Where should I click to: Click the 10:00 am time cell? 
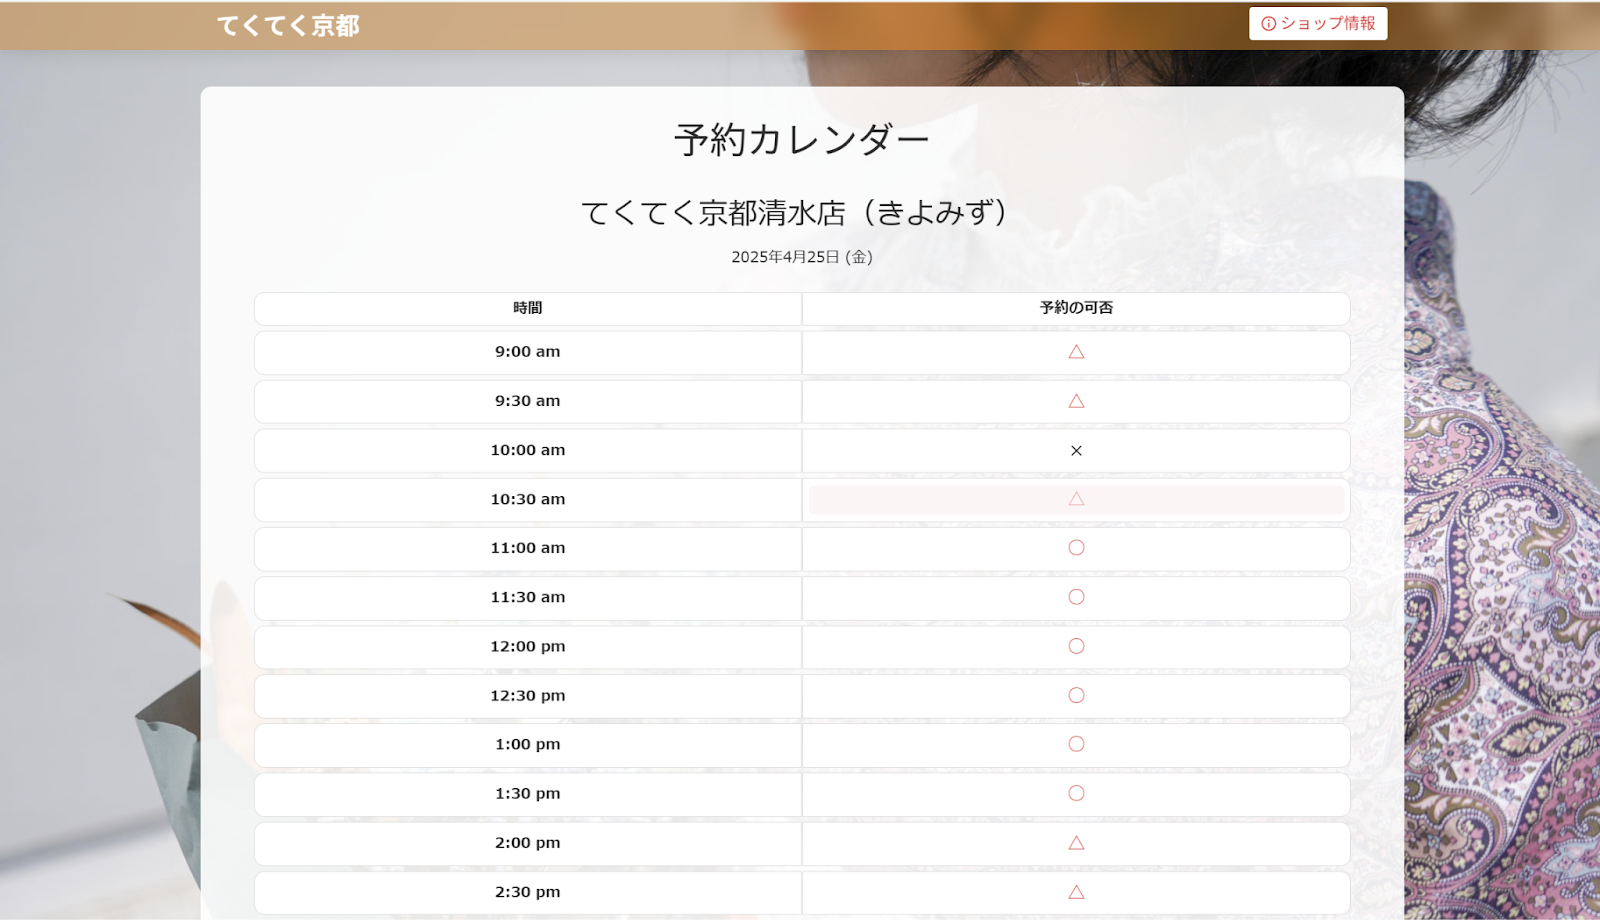(528, 450)
